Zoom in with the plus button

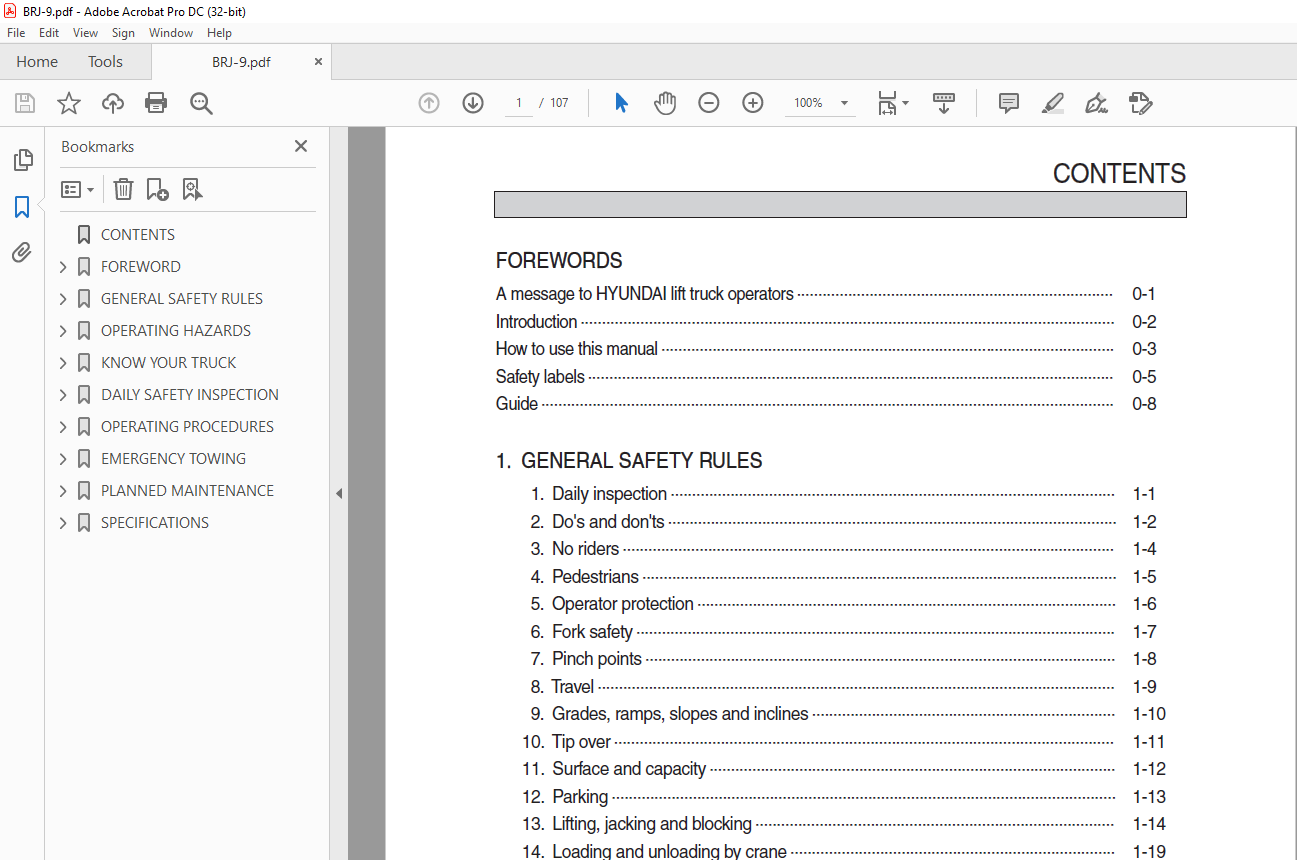click(753, 103)
